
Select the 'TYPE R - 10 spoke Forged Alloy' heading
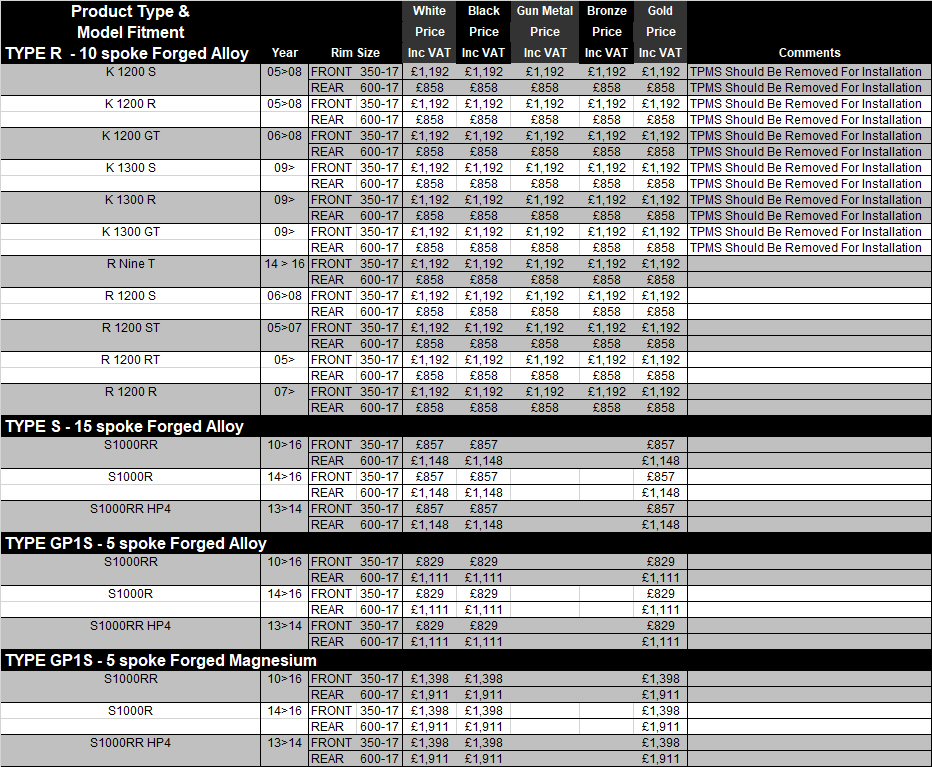(127, 54)
